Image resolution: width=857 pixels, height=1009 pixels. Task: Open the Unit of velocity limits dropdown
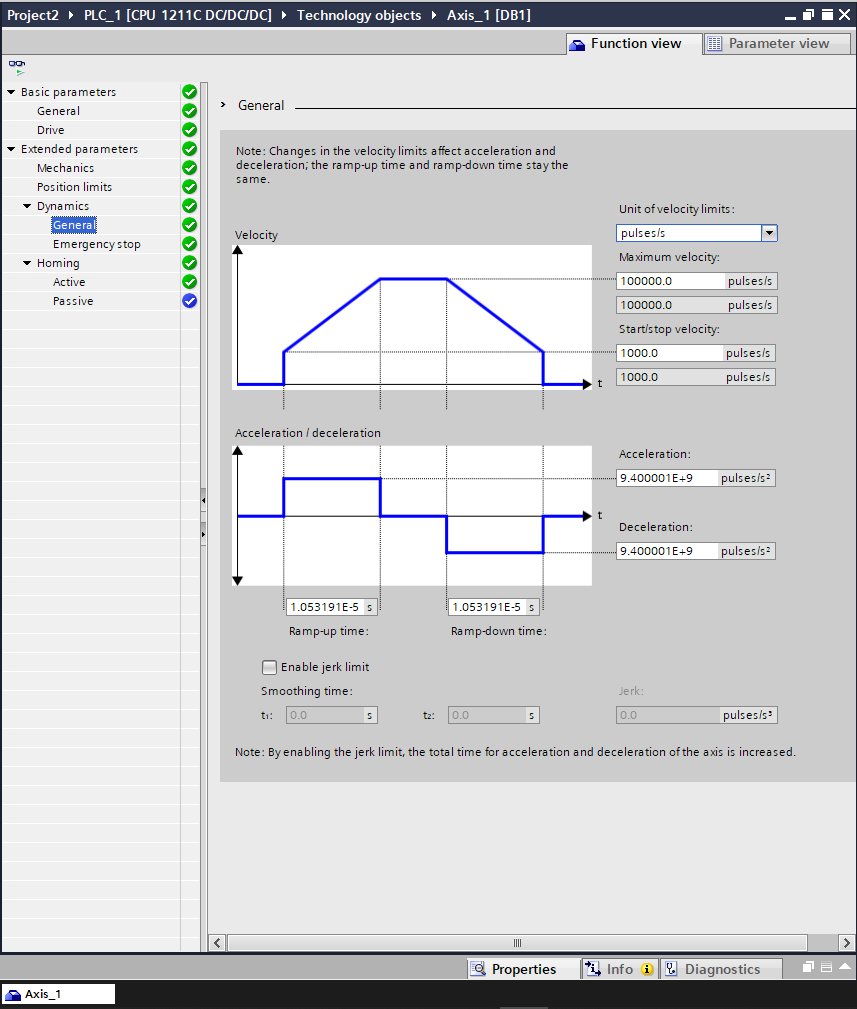click(768, 233)
